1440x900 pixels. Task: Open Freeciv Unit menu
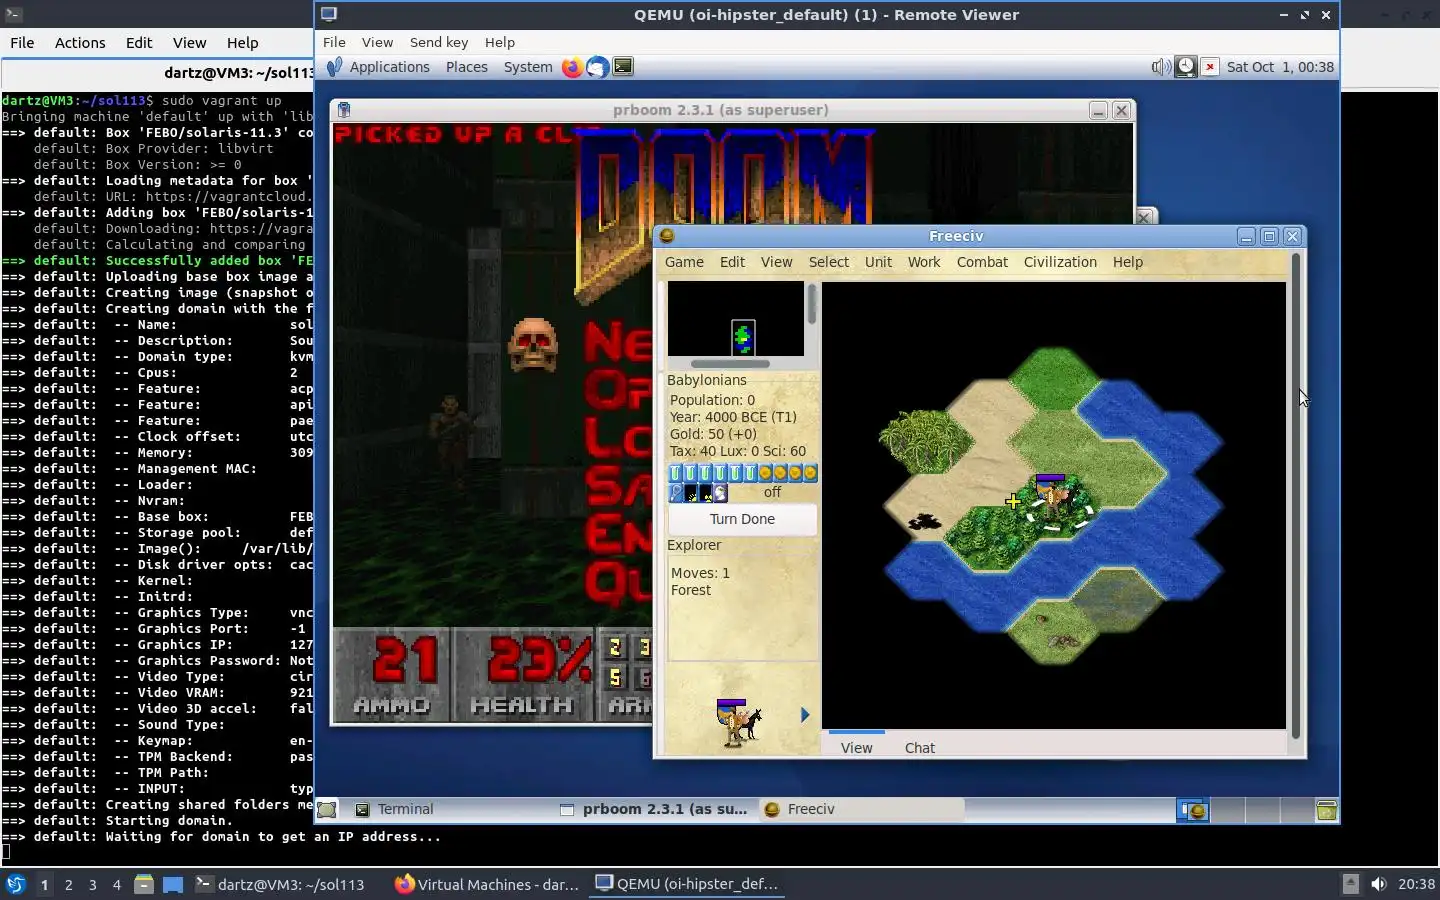878,262
